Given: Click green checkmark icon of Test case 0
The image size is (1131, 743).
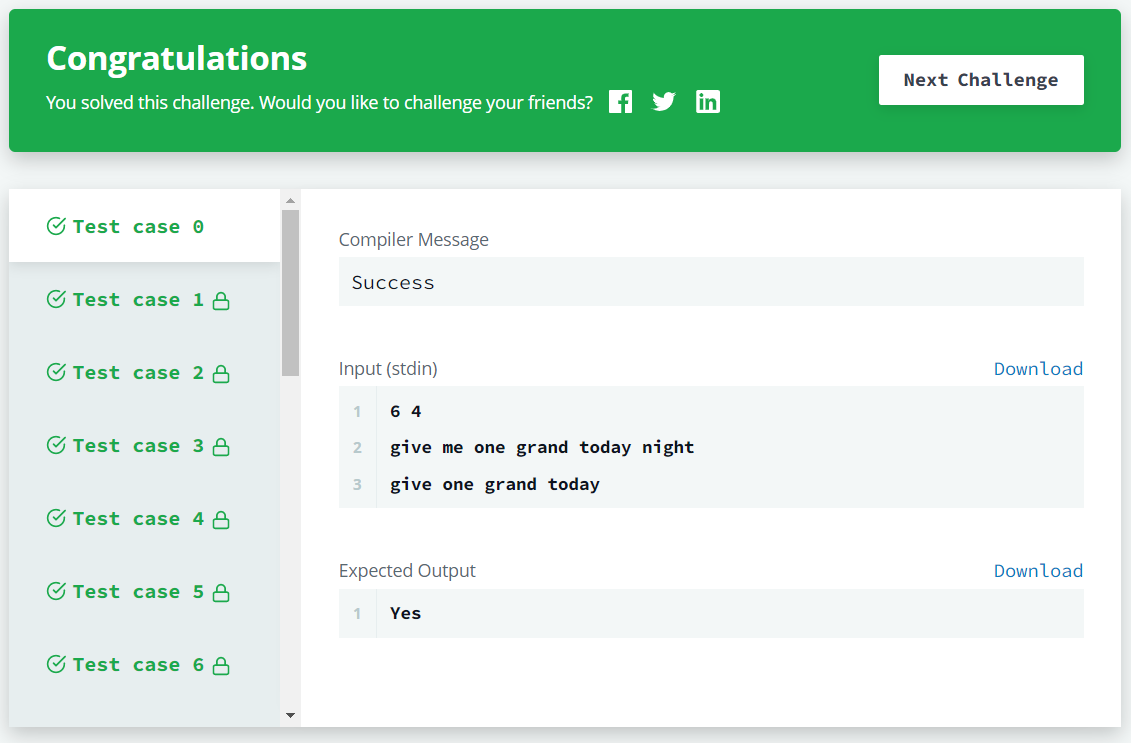Looking at the screenshot, I should pyautogui.click(x=56, y=226).
